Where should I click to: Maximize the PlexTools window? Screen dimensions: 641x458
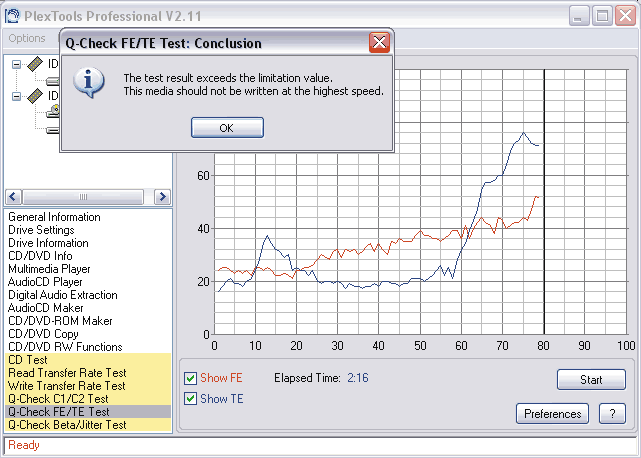point(602,16)
